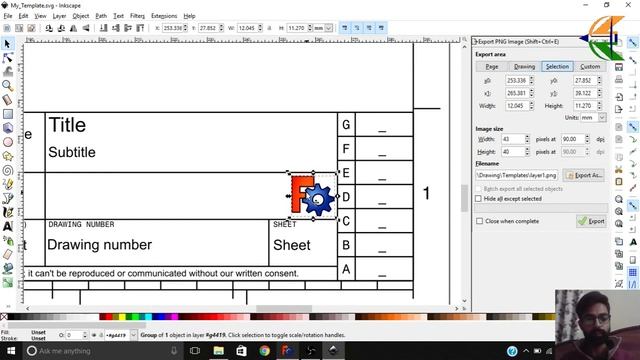Enable Hide all except selected checkbox

tap(478, 198)
